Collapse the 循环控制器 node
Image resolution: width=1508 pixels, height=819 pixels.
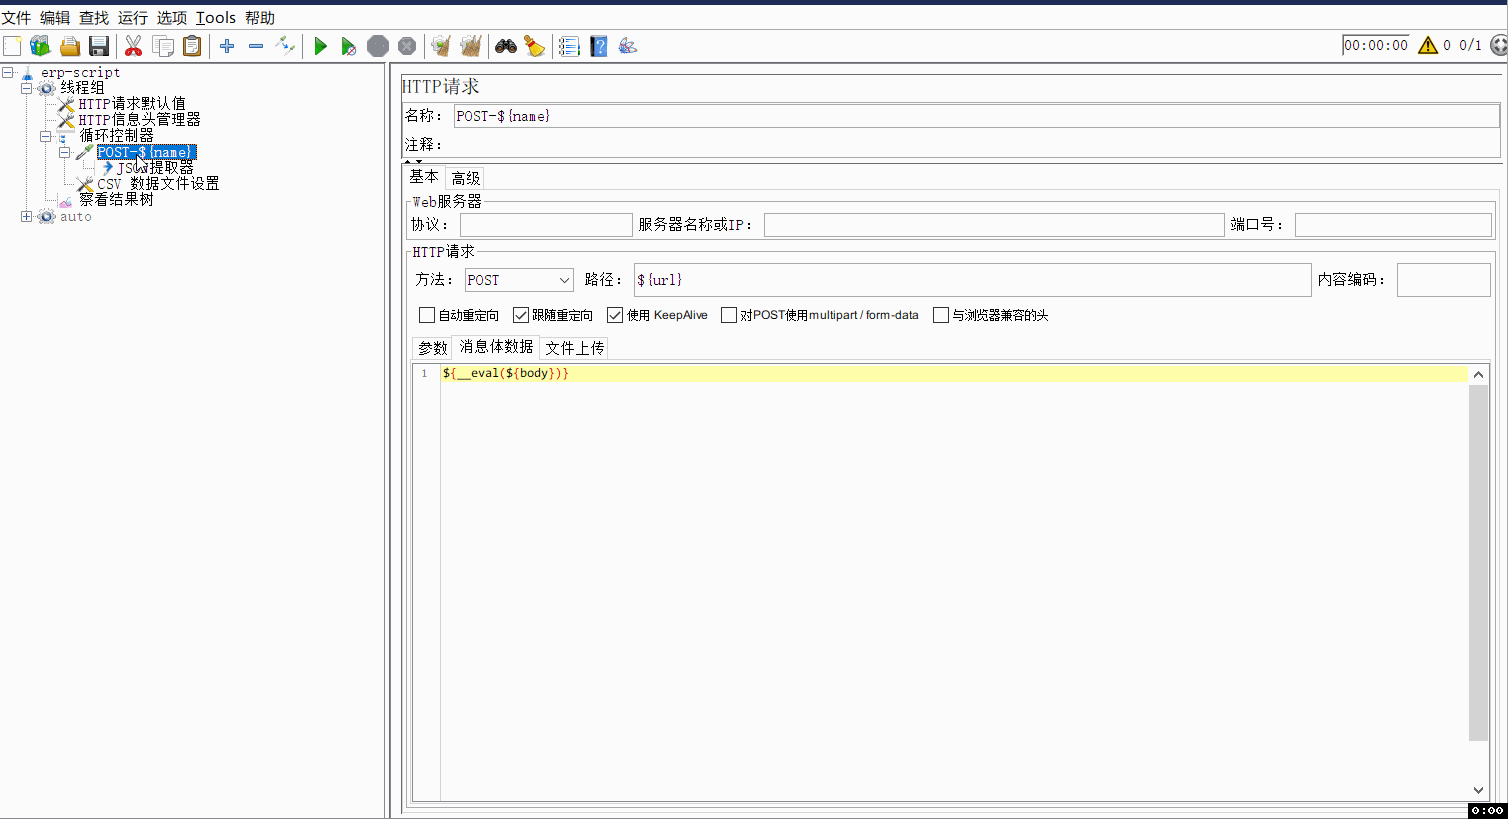46,136
